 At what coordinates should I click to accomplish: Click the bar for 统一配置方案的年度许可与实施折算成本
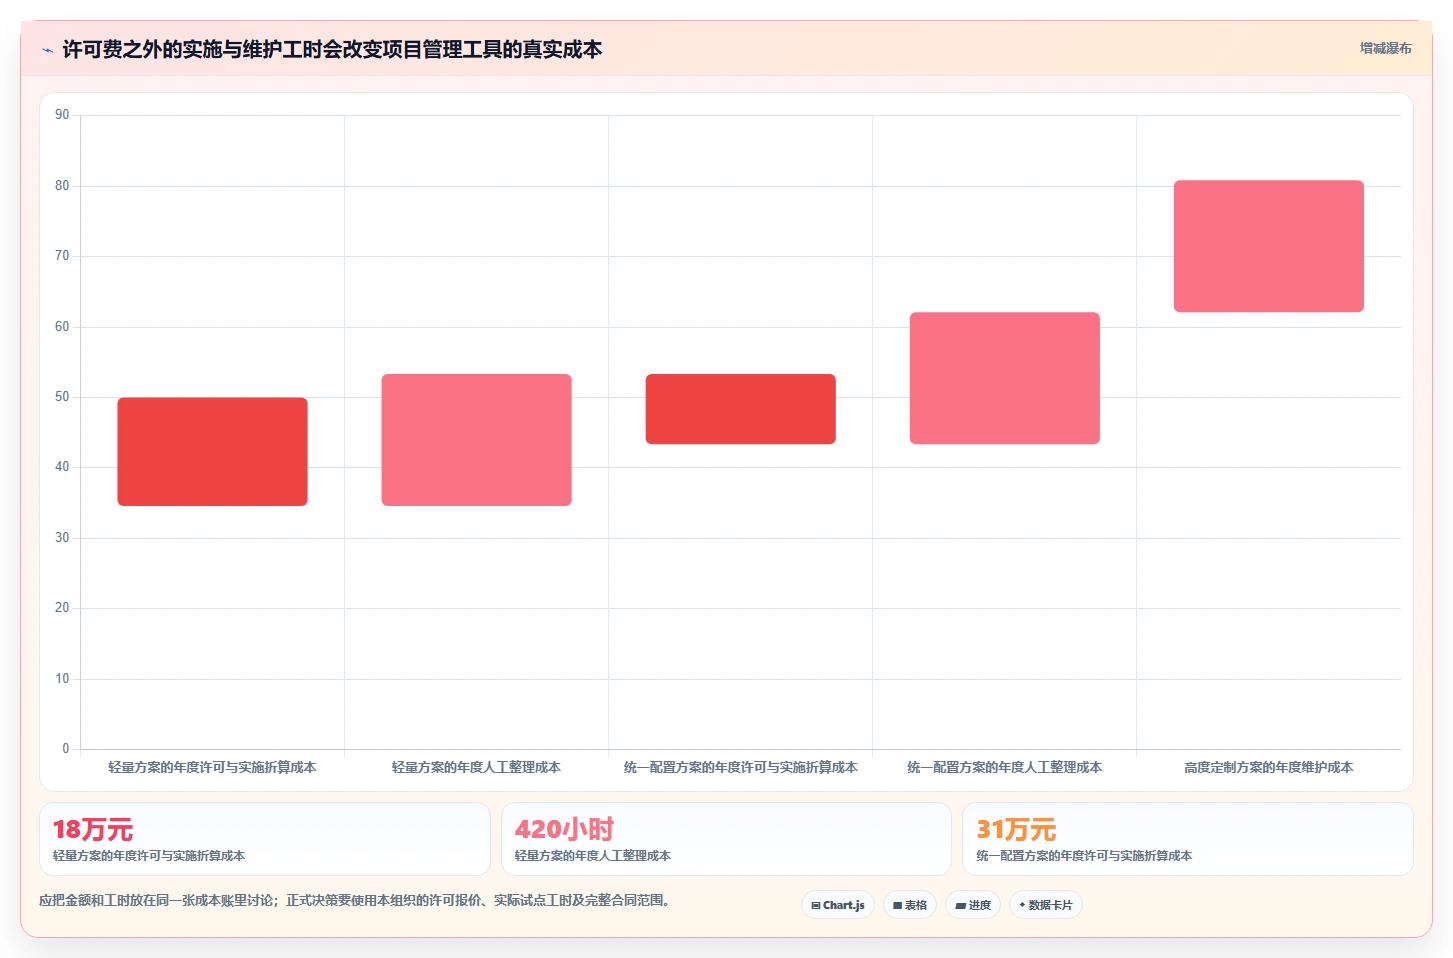tap(740, 409)
